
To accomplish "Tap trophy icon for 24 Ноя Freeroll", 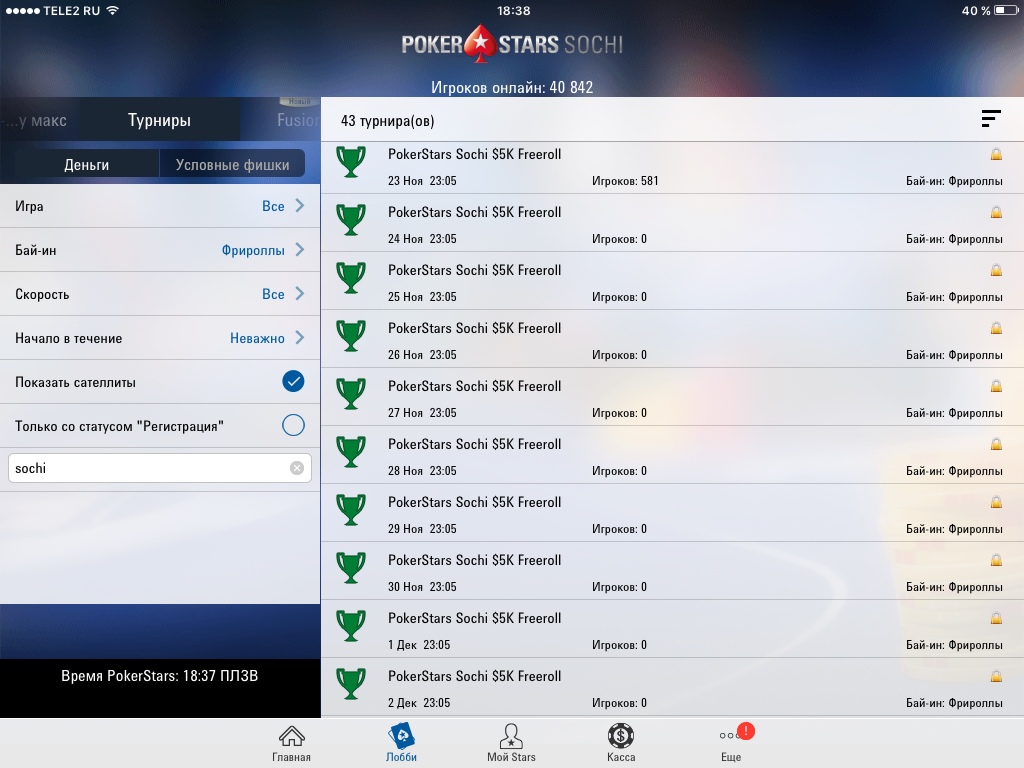I will (x=351, y=220).
